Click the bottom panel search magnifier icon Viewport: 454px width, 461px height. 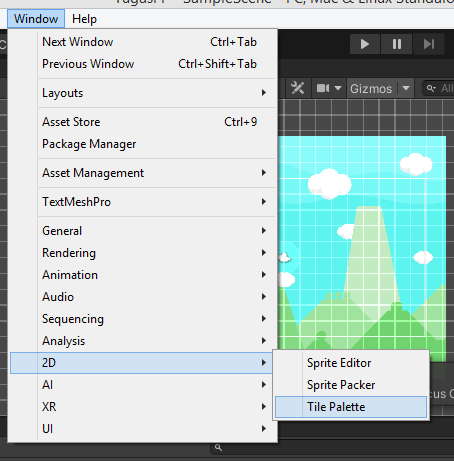click(x=218, y=448)
